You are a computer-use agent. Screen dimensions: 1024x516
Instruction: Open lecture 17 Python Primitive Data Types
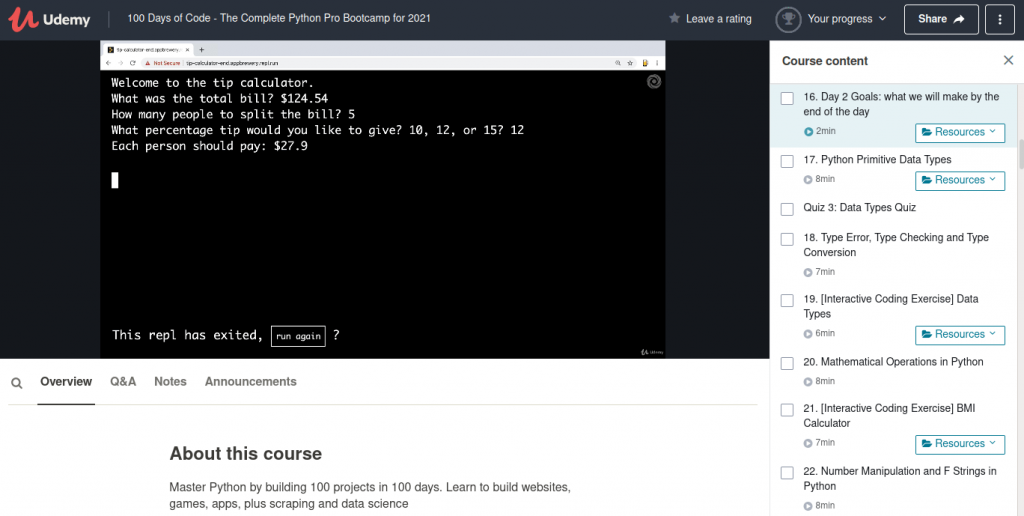tap(877, 159)
